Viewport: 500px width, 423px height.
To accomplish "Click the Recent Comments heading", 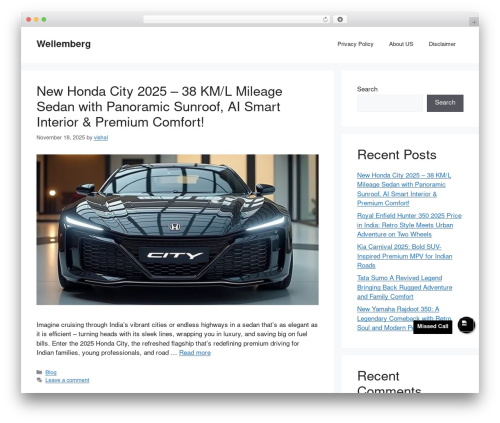I will click(x=389, y=383).
